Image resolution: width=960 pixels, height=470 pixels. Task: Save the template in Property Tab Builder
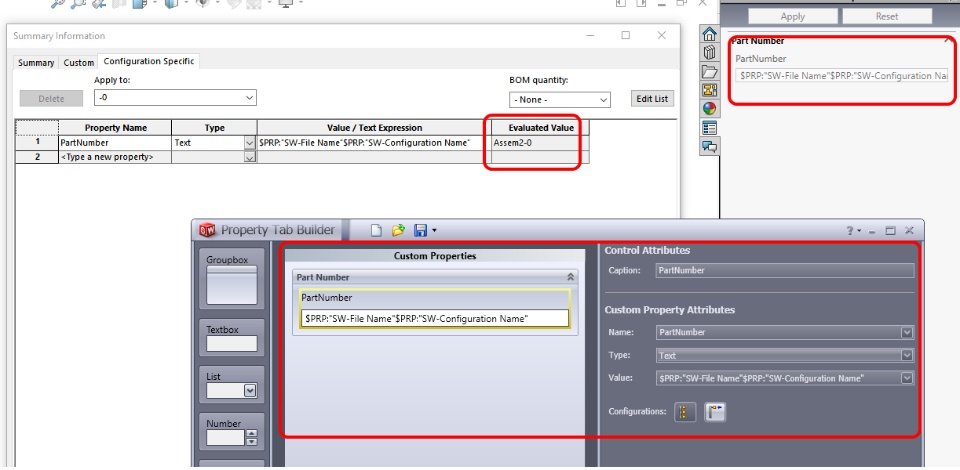420,230
